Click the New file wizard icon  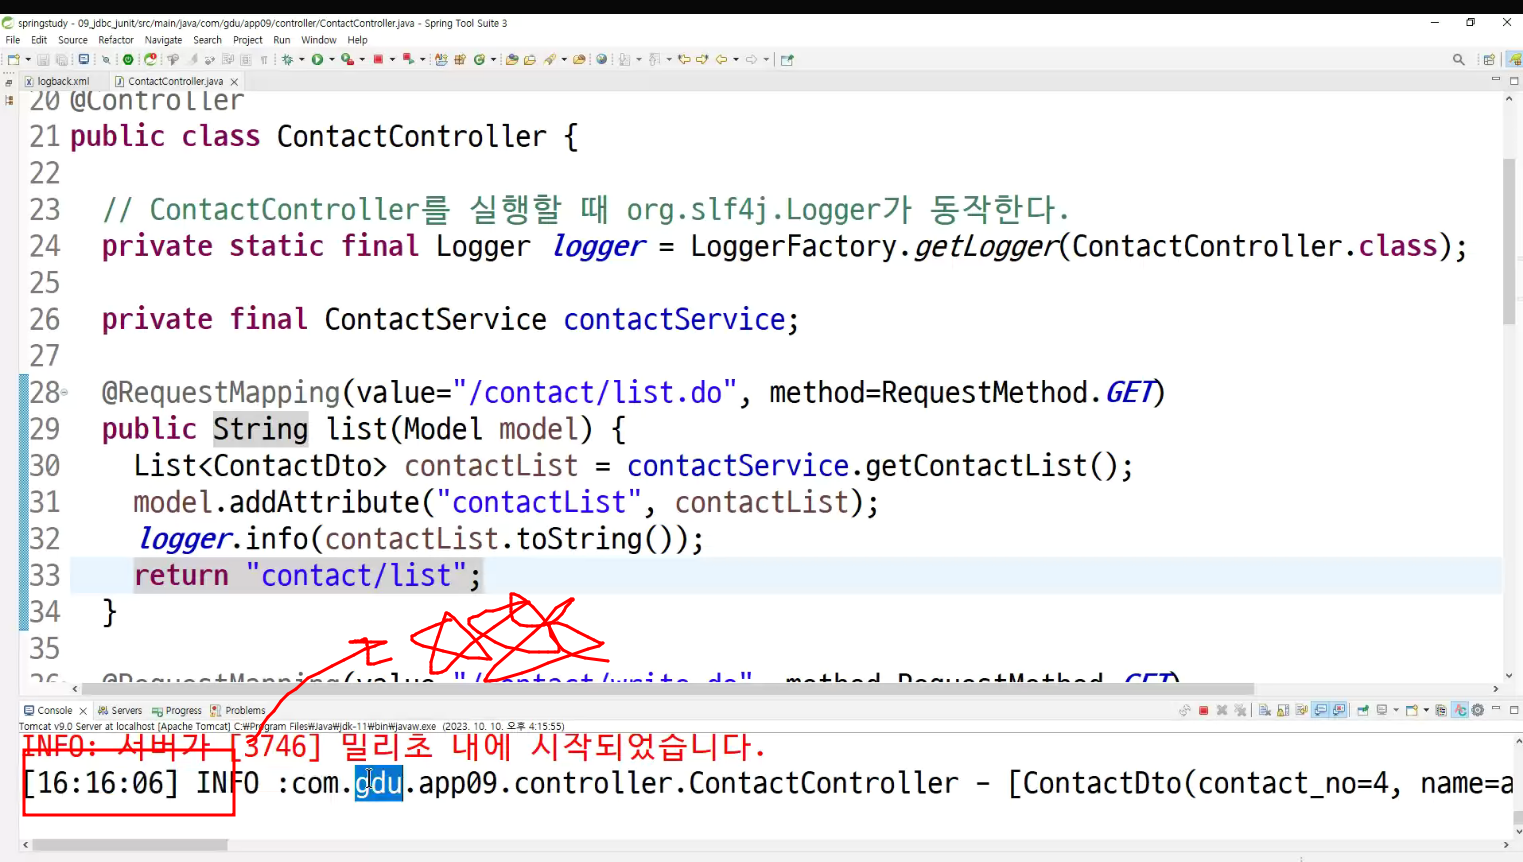click(x=13, y=59)
